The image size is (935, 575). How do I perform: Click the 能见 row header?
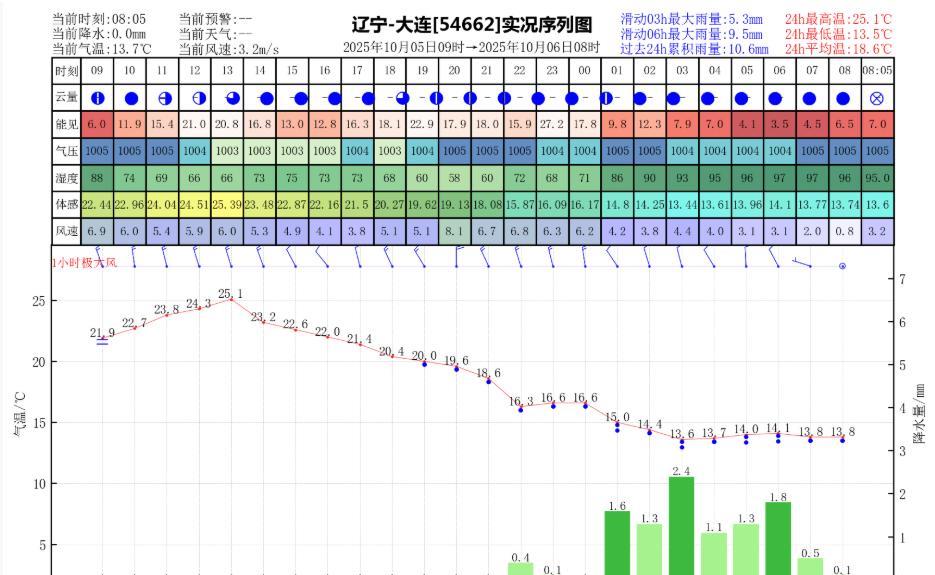click(x=67, y=124)
